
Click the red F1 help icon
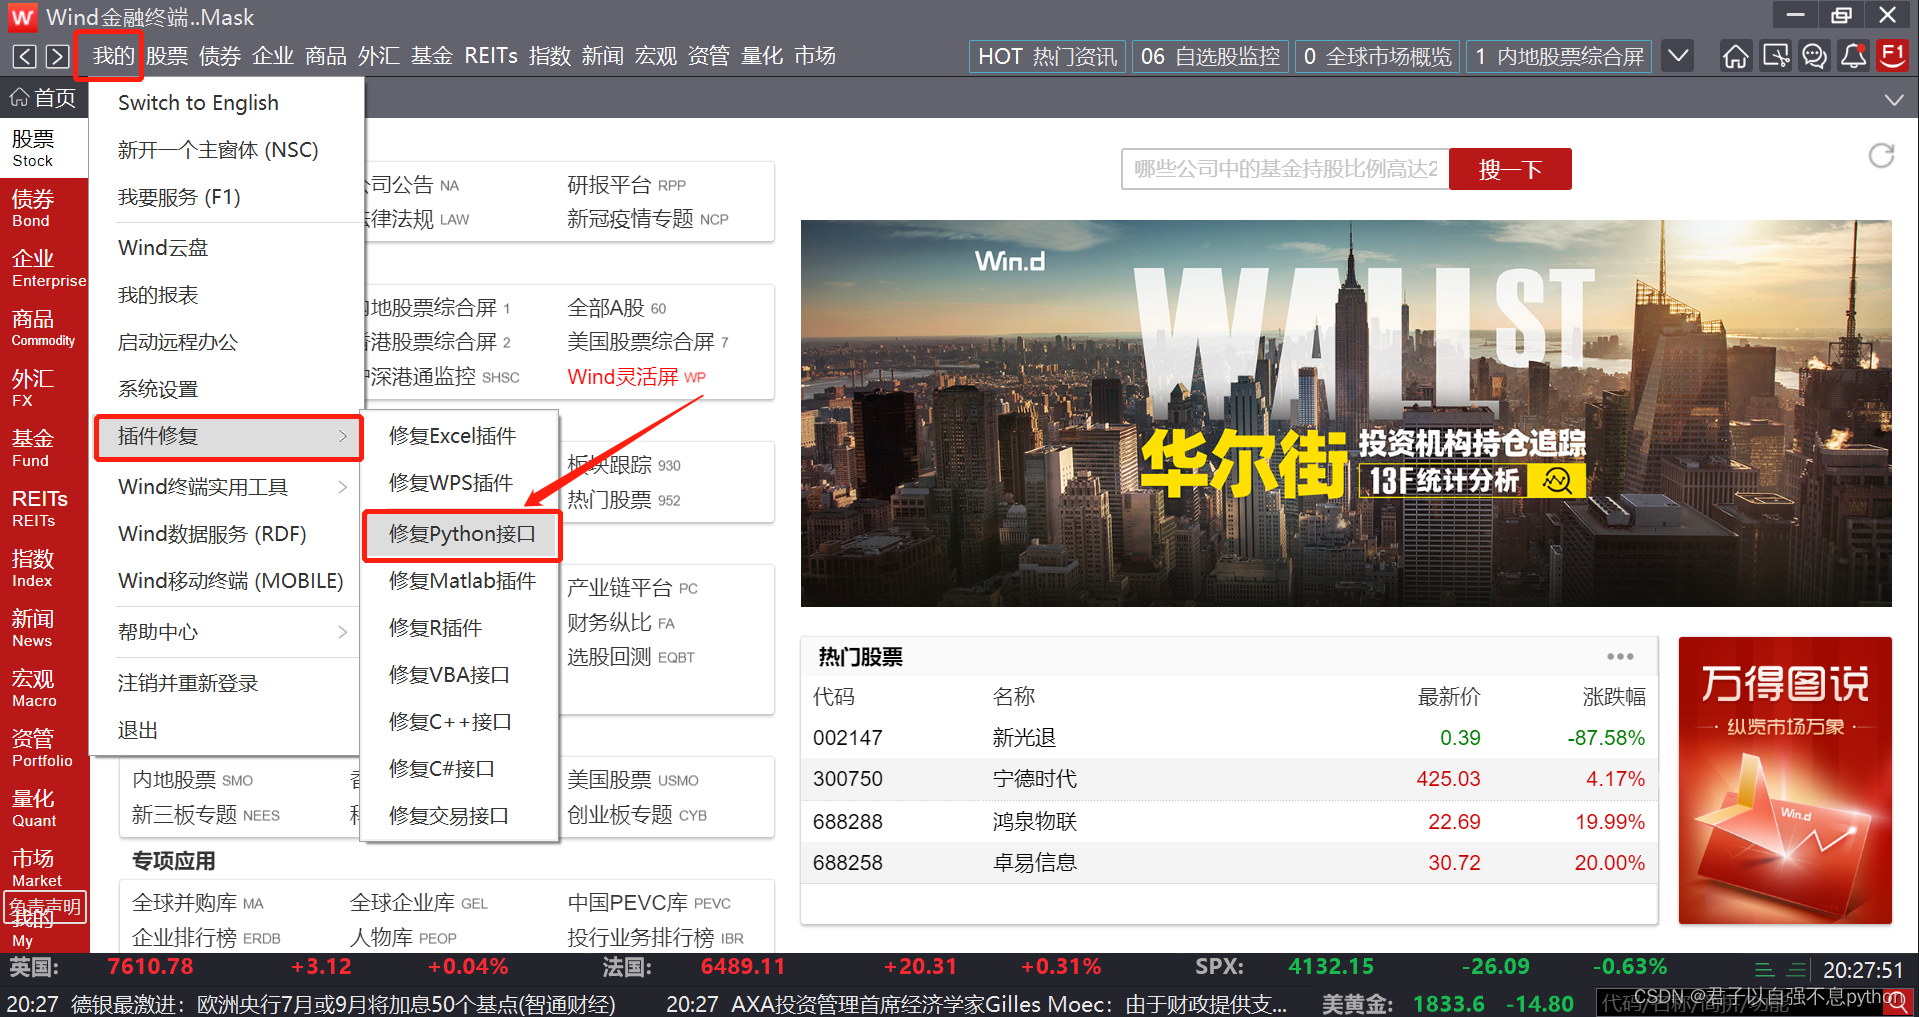[1892, 55]
